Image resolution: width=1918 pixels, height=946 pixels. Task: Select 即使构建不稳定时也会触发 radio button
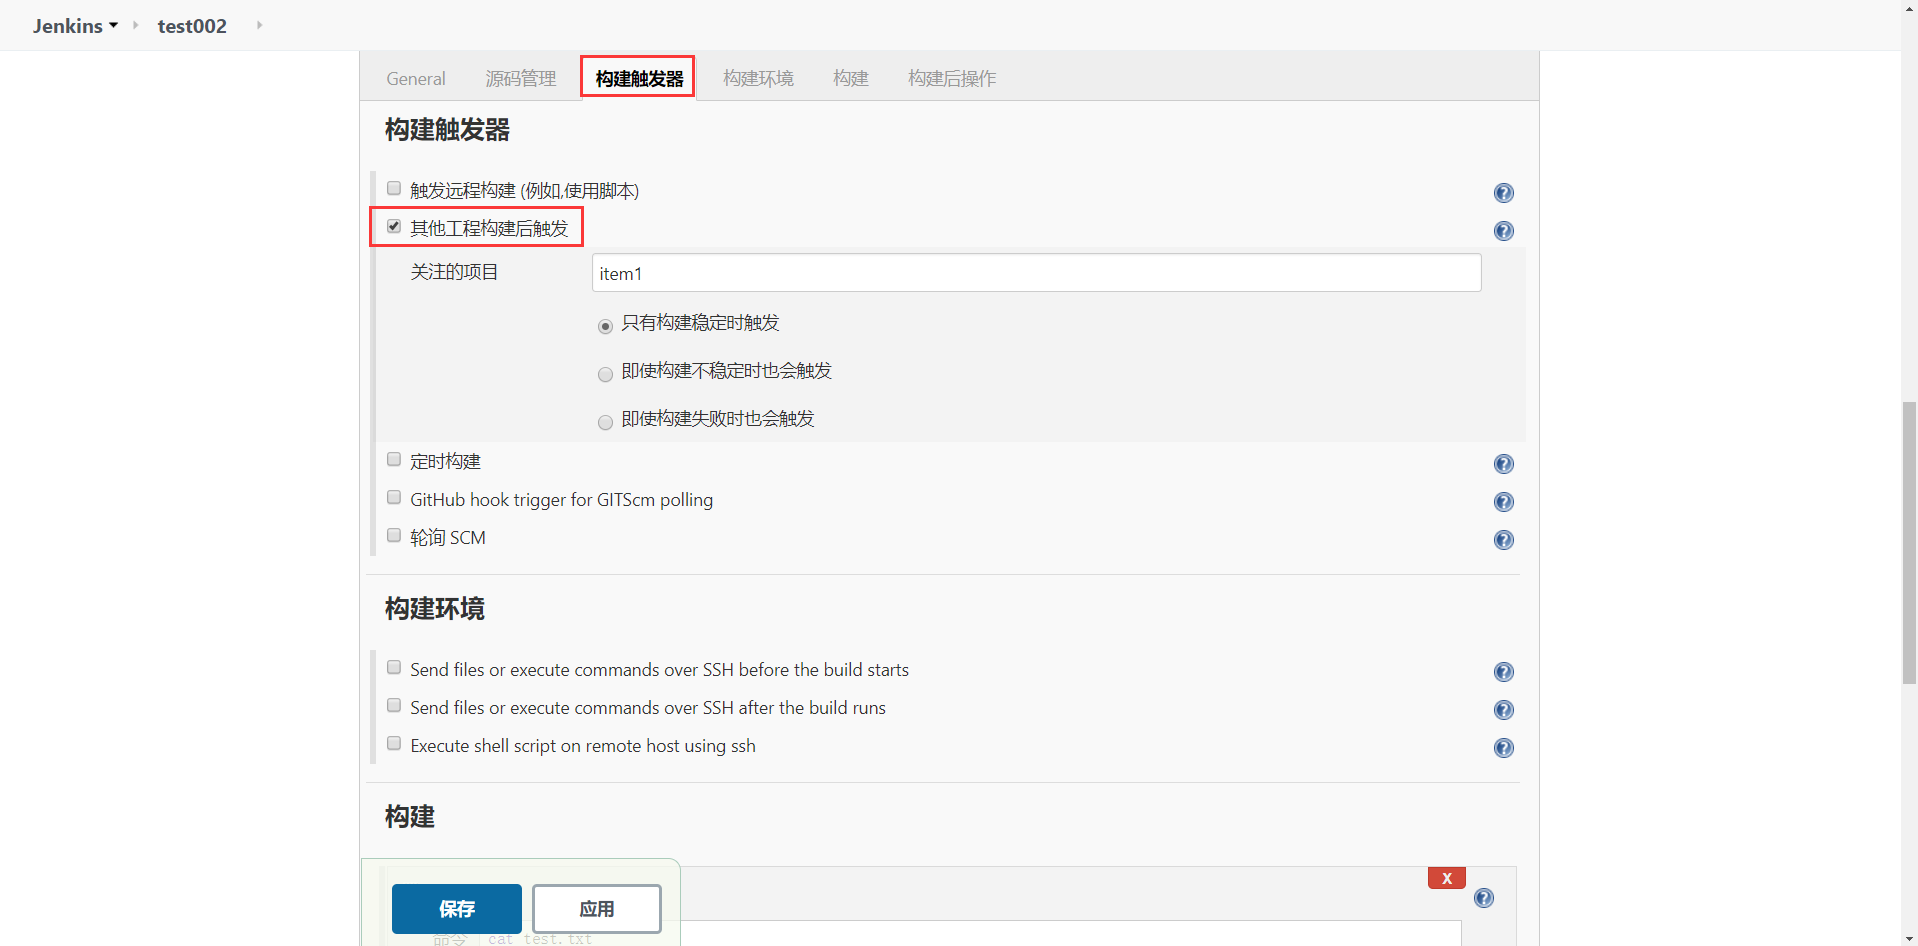pos(605,374)
